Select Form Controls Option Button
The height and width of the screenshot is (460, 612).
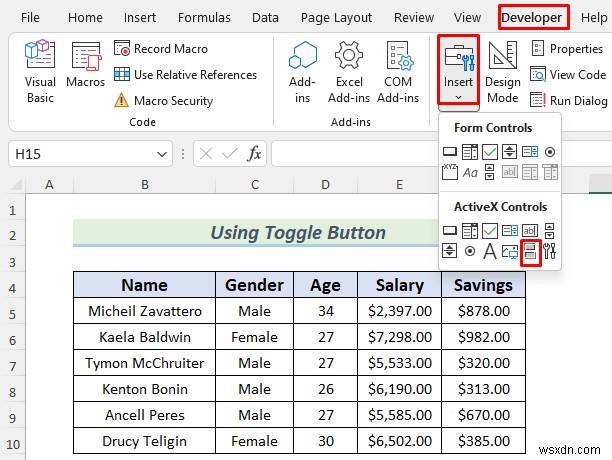click(550, 152)
